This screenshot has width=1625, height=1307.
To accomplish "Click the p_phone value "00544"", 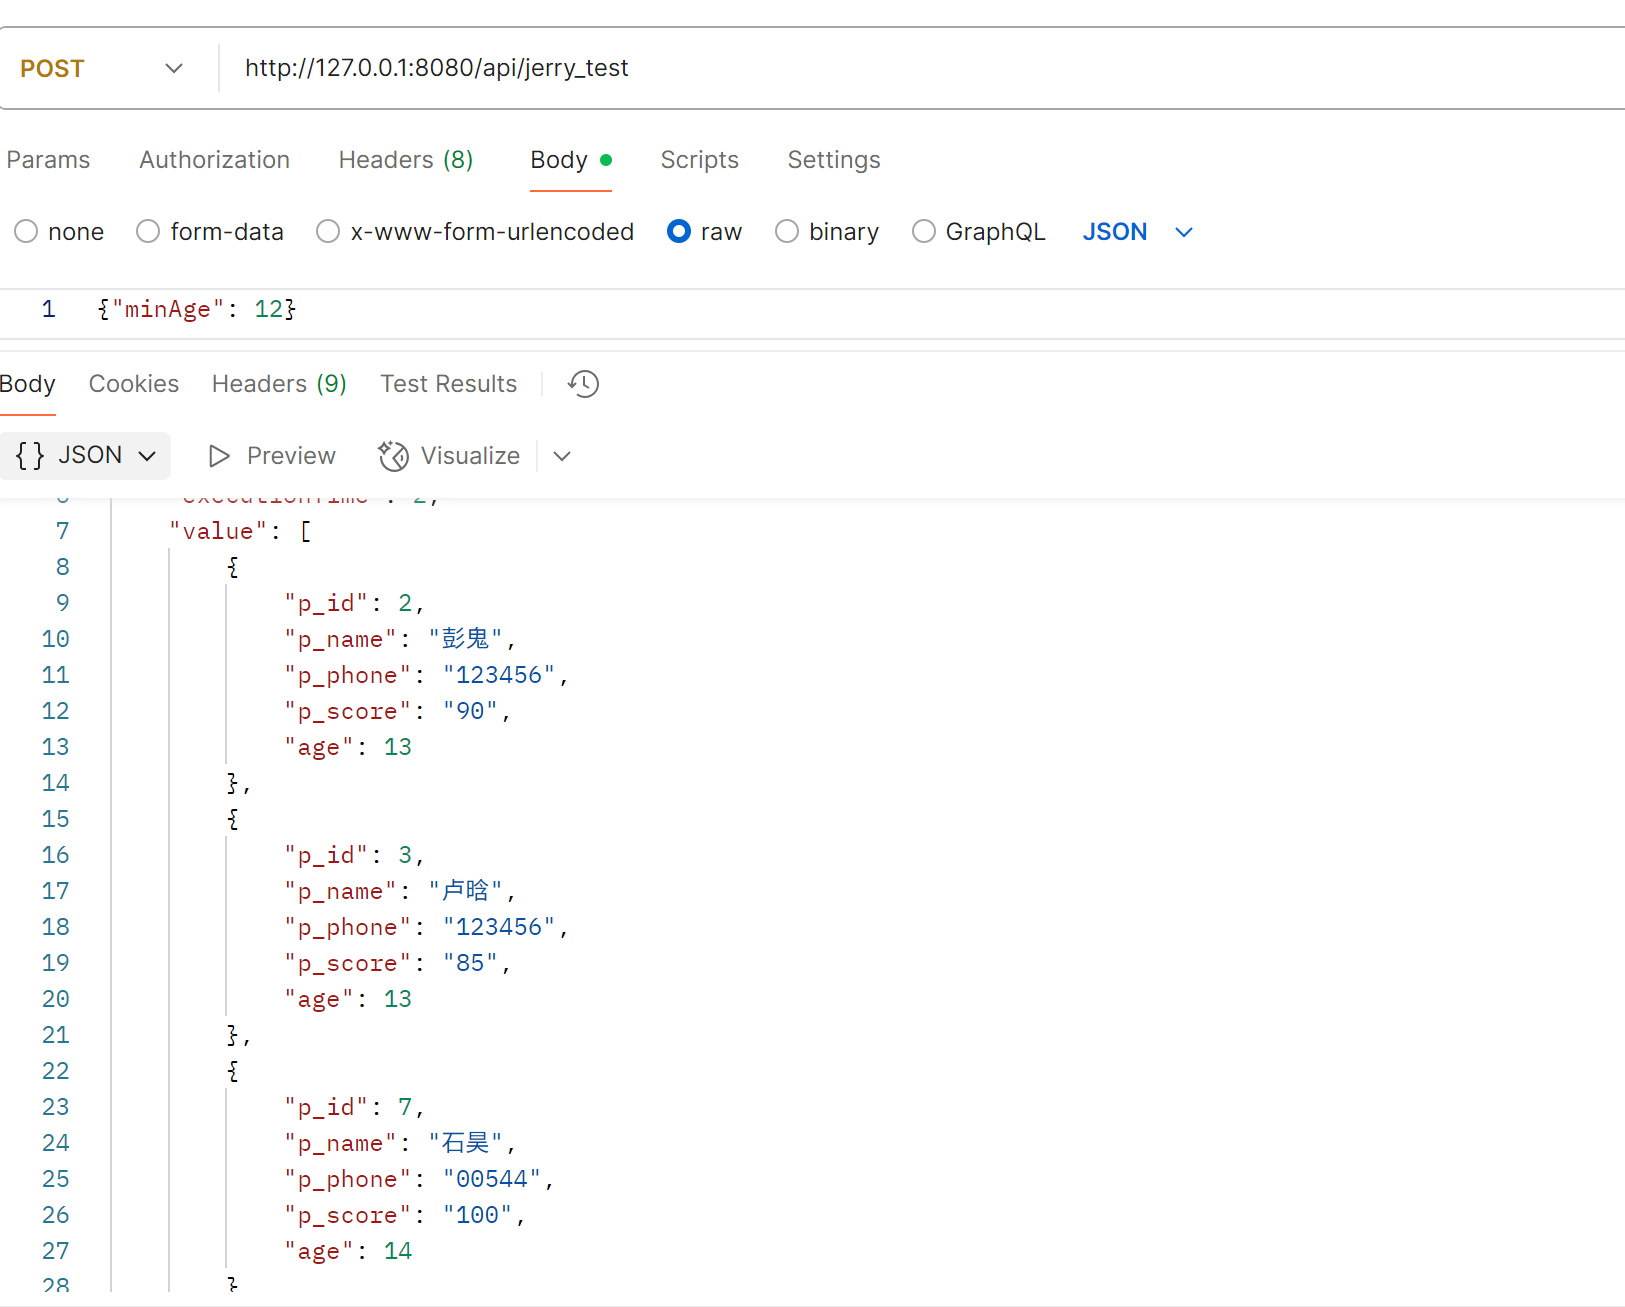I will pyautogui.click(x=491, y=1179).
